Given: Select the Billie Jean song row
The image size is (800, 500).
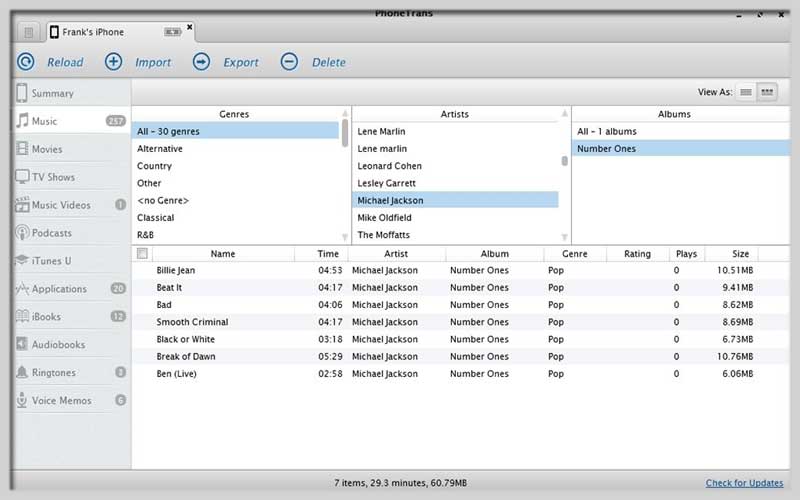Looking at the screenshot, I should [x=460, y=270].
